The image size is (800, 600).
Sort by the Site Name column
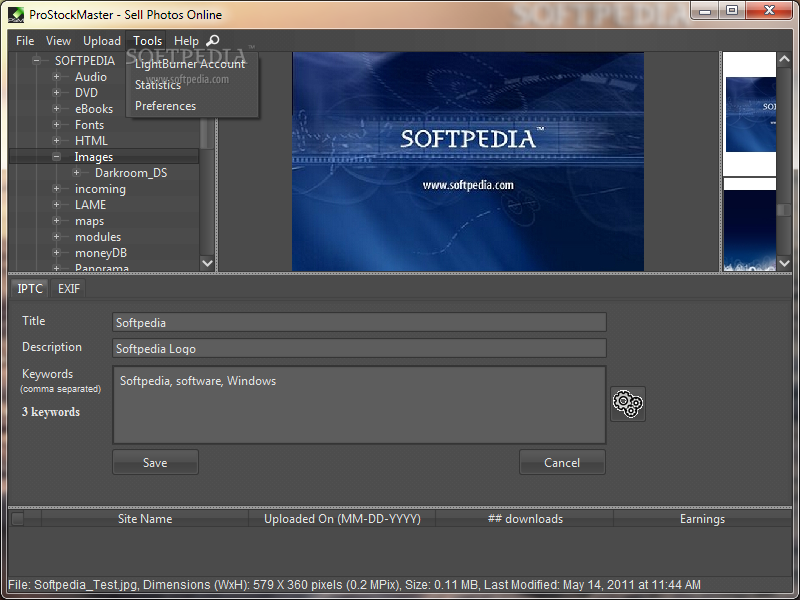[x=145, y=519]
